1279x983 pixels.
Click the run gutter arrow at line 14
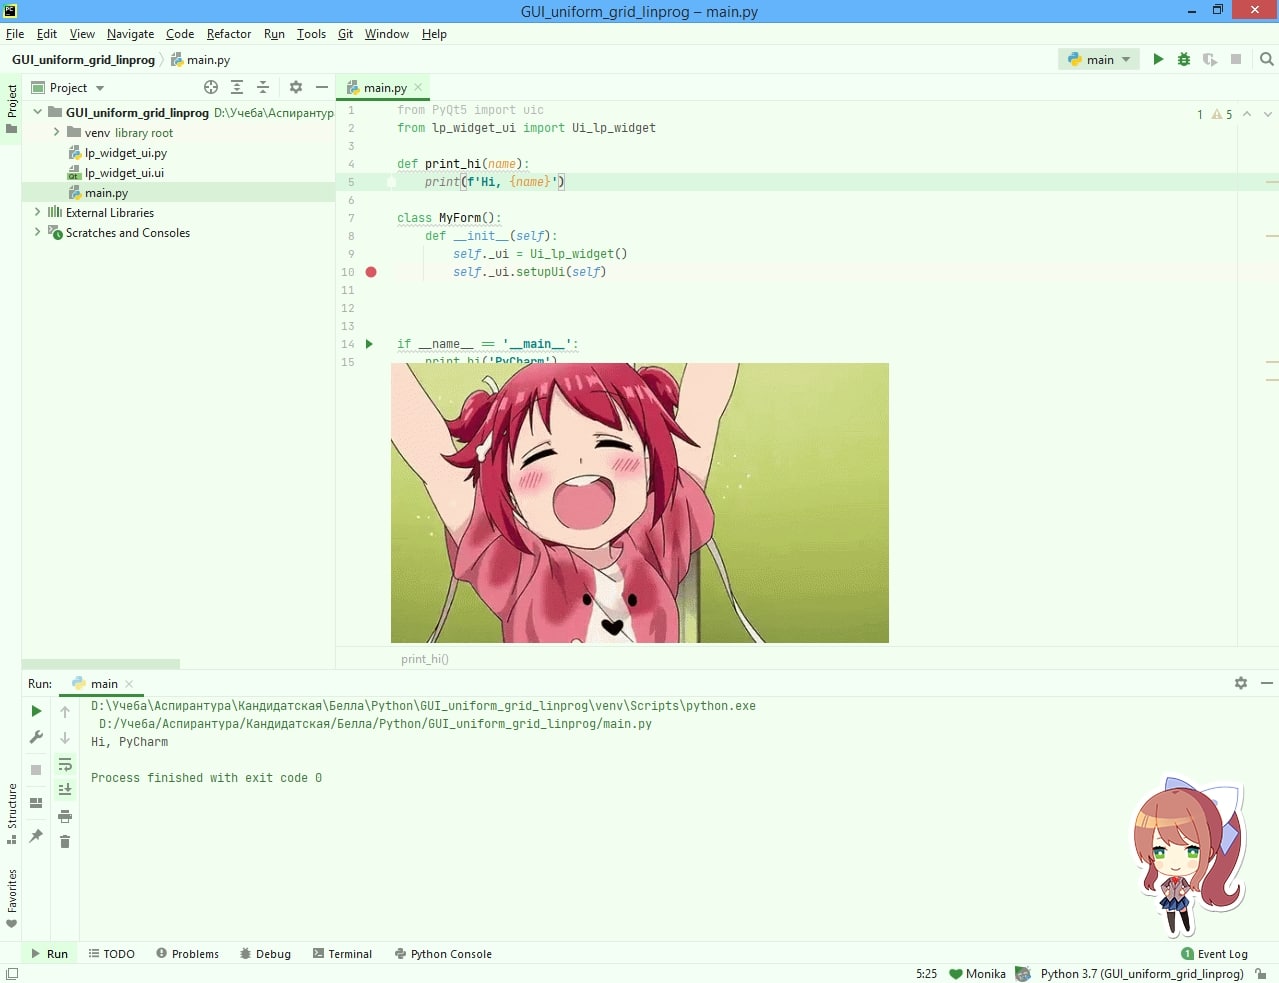click(x=369, y=344)
